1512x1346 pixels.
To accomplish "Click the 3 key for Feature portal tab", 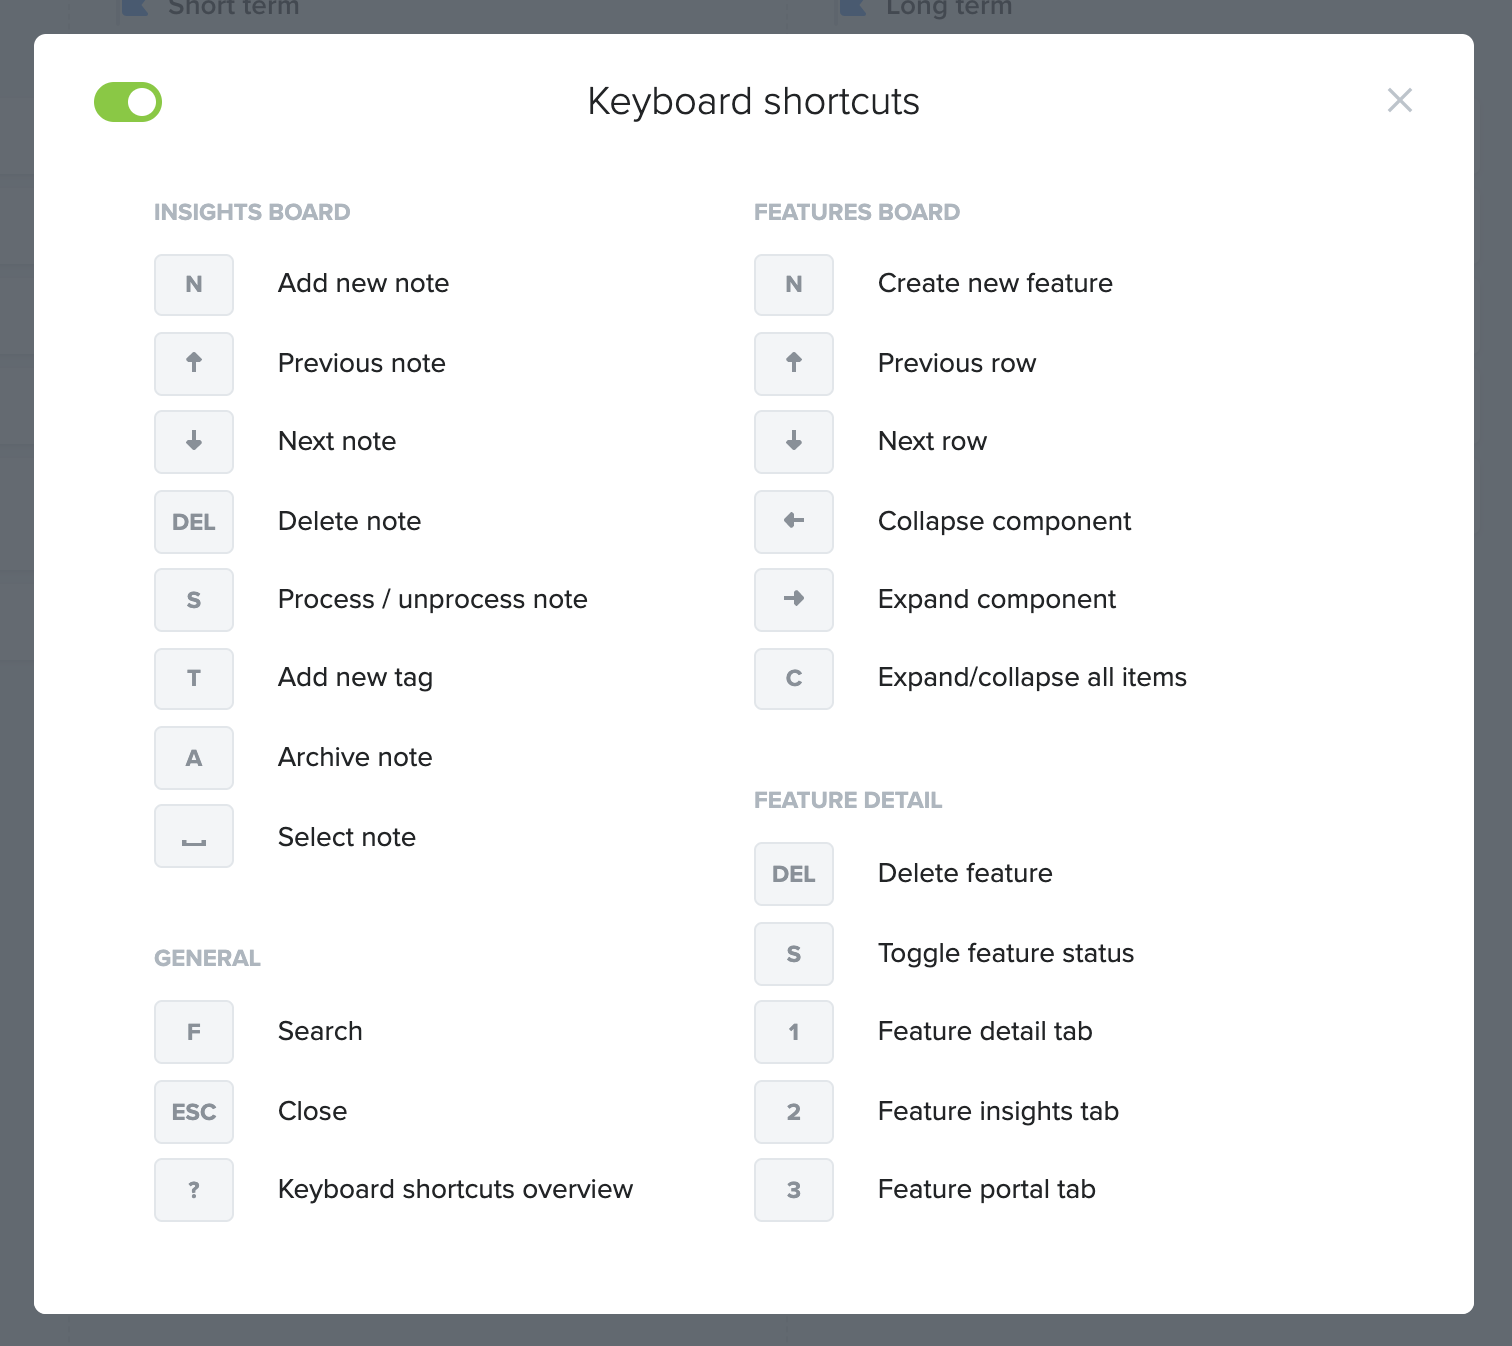I will pyautogui.click(x=794, y=1190).
